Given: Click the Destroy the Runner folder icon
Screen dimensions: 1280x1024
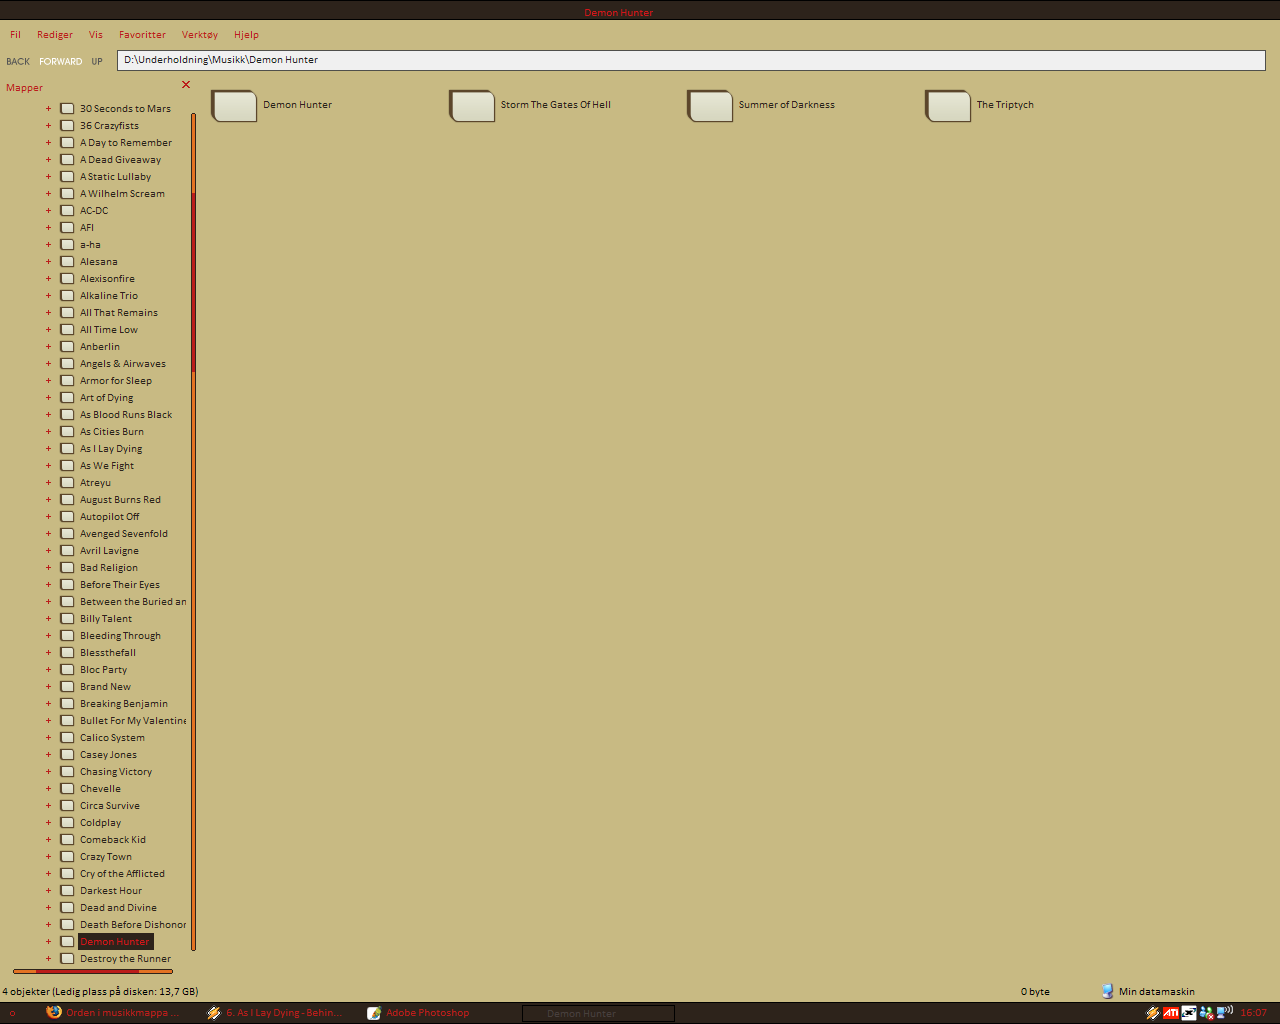Looking at the screenshot, I should point(67,958).
